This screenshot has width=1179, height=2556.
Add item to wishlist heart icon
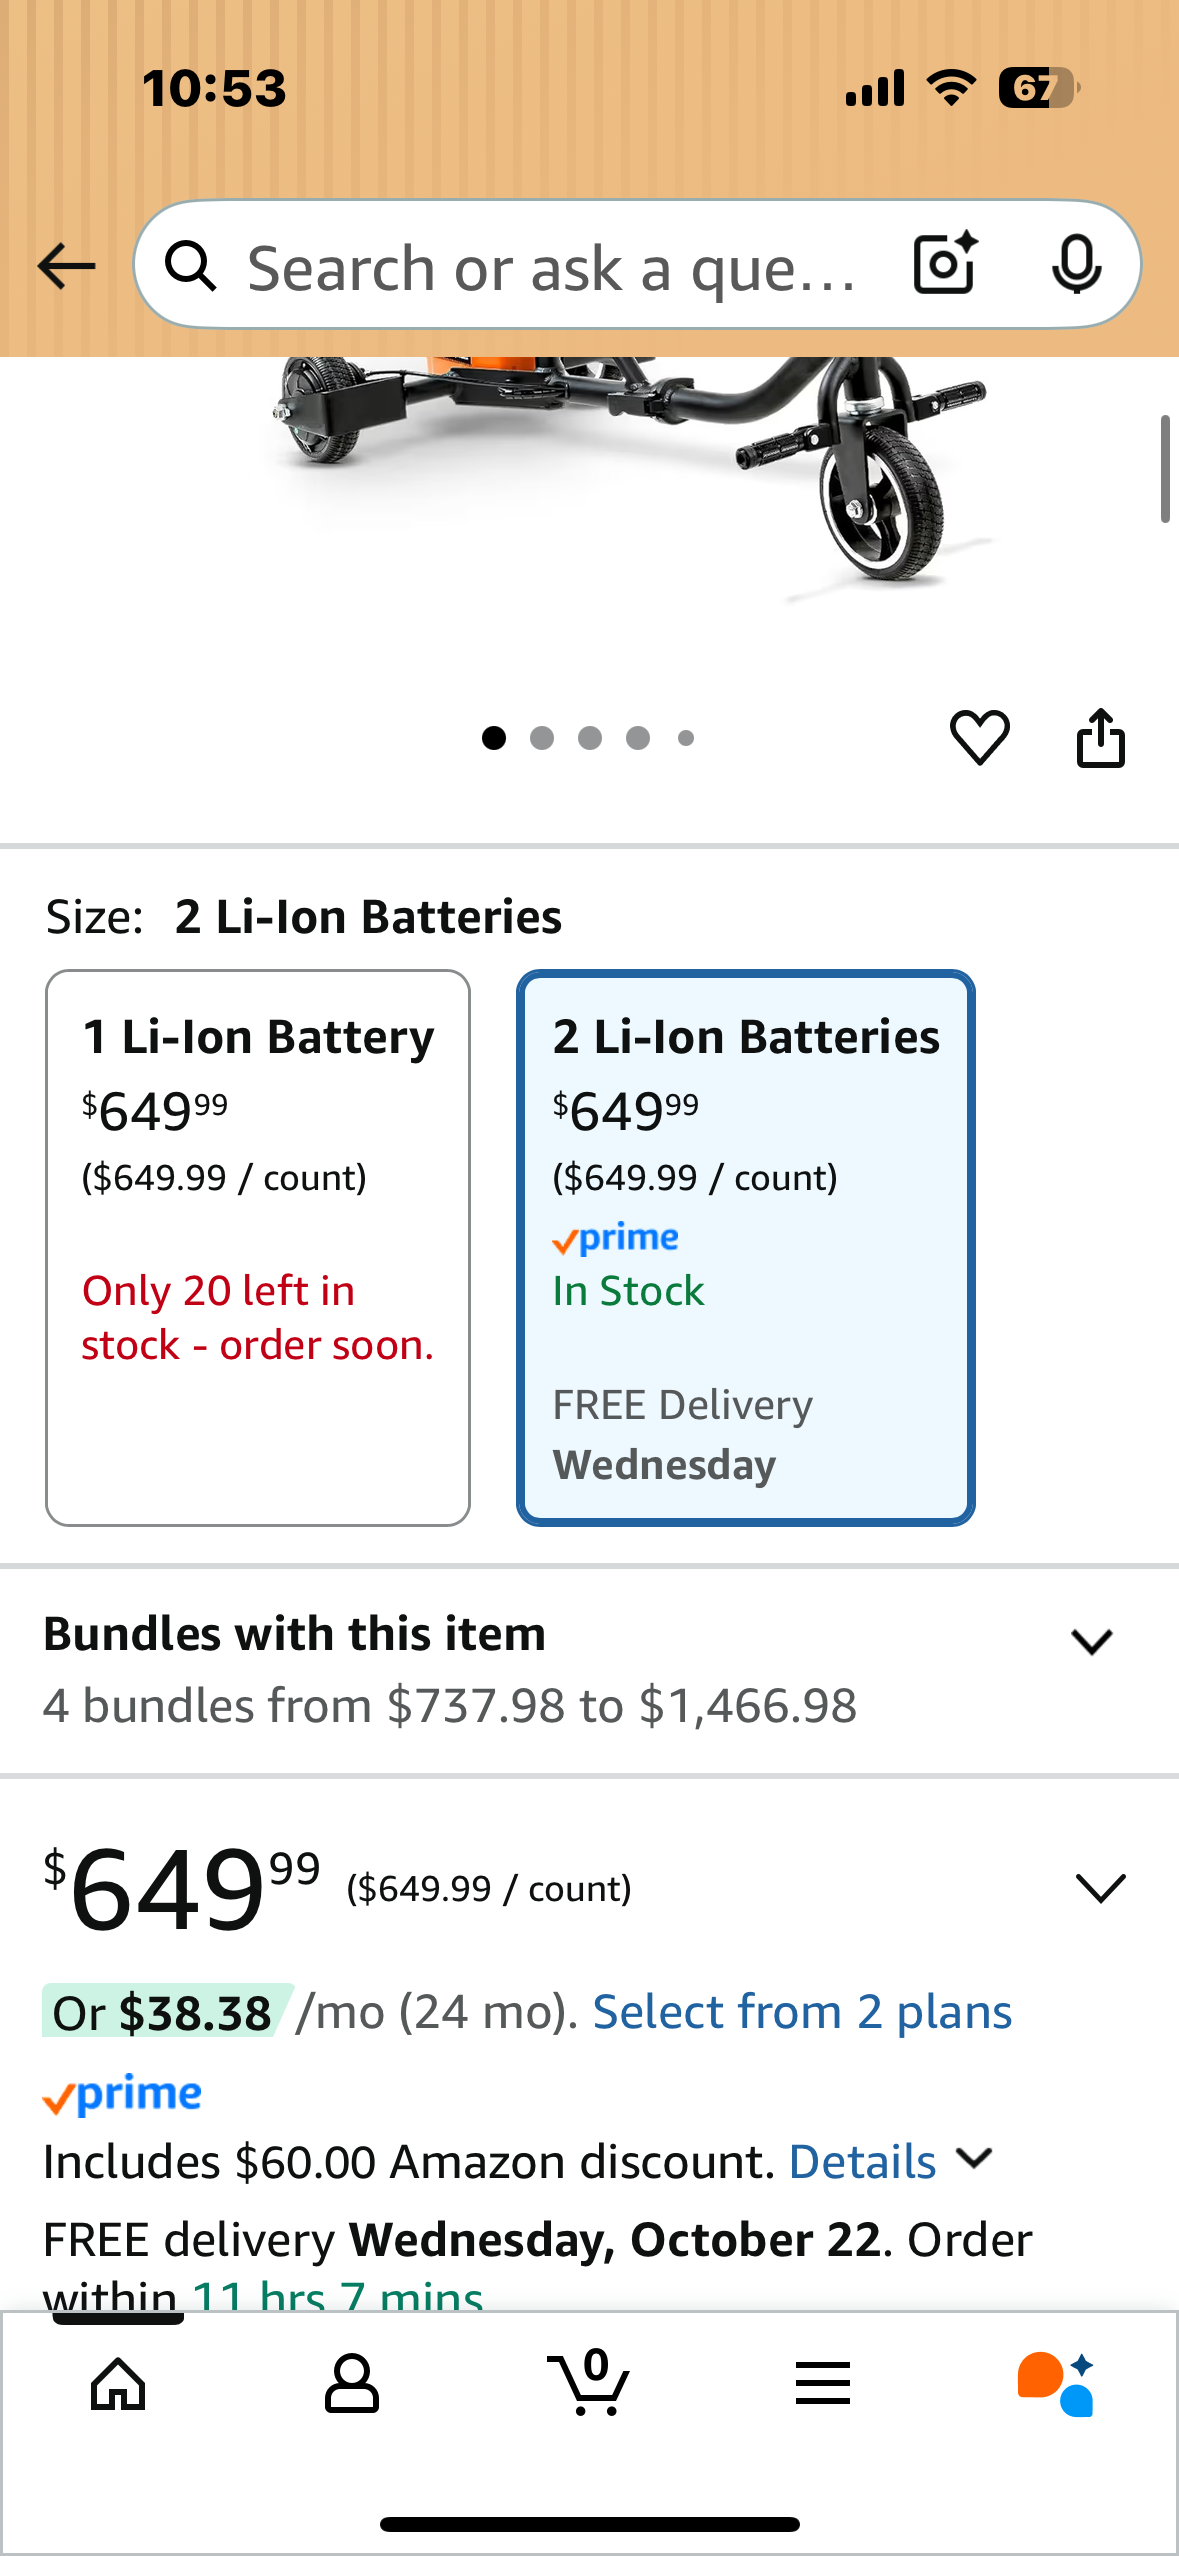979,738
